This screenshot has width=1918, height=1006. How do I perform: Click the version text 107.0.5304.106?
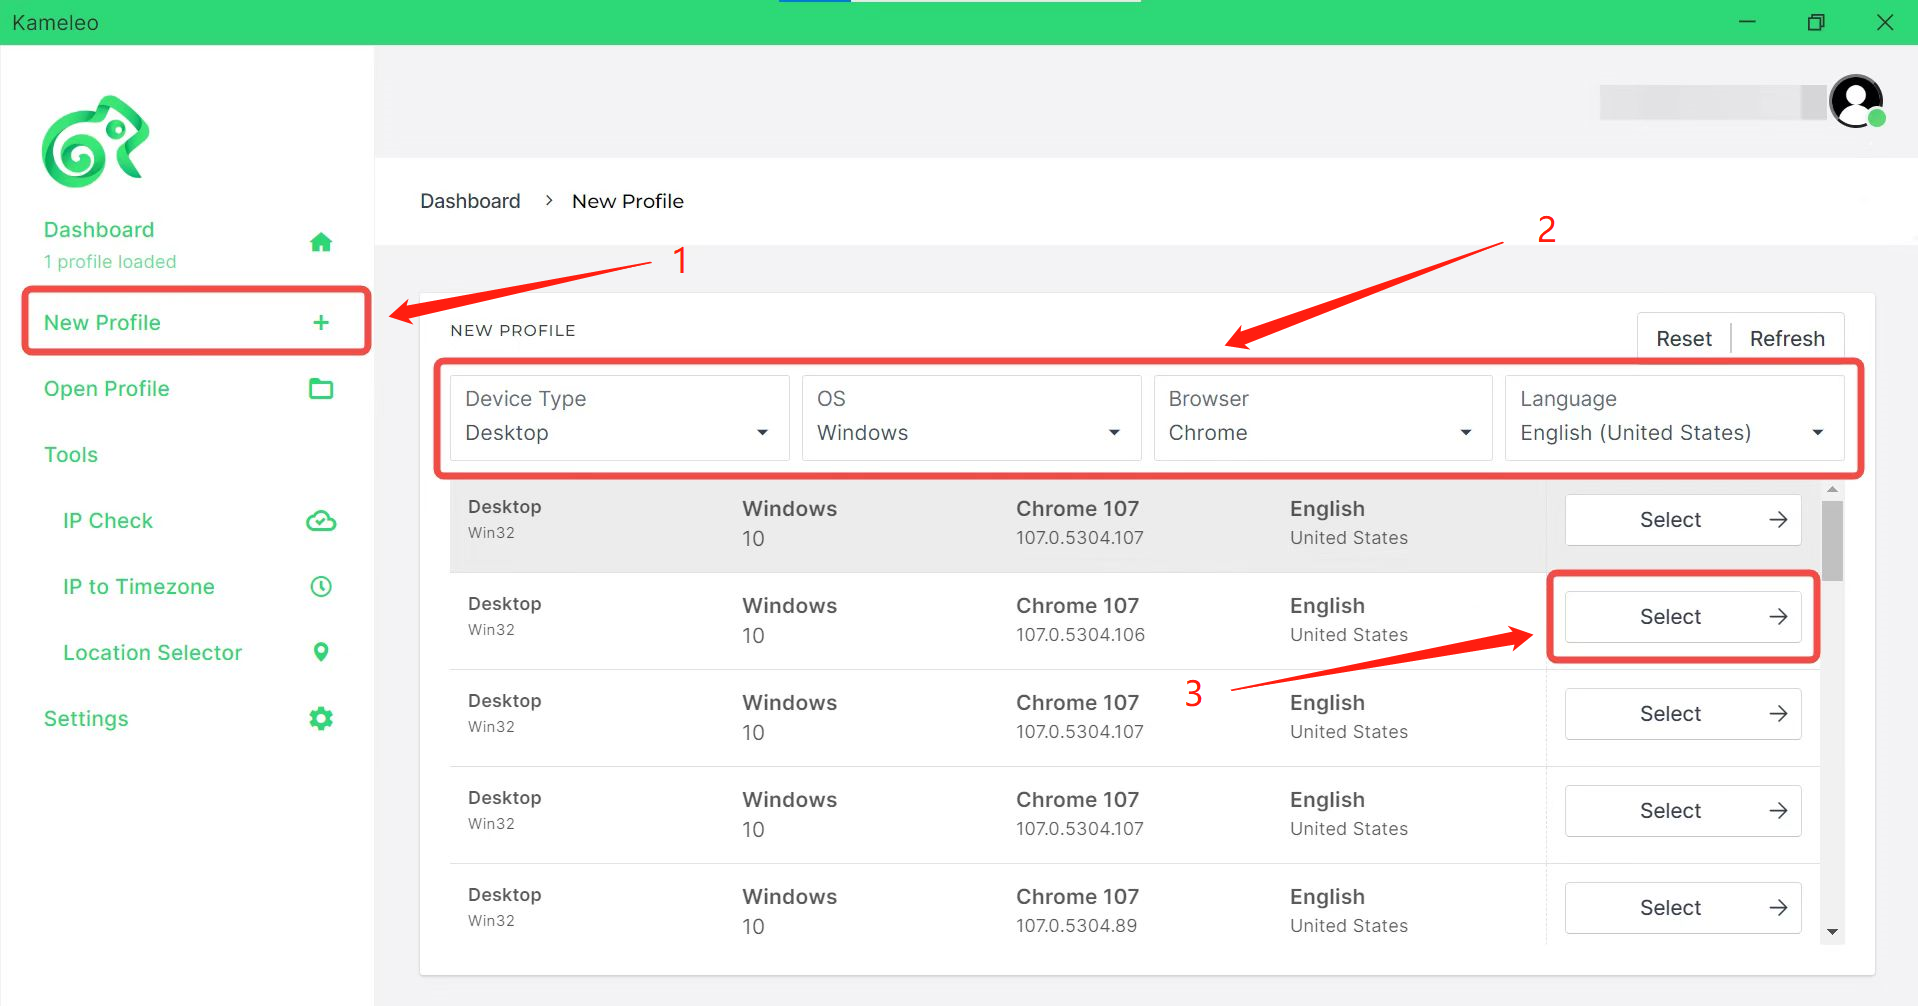1080,635
